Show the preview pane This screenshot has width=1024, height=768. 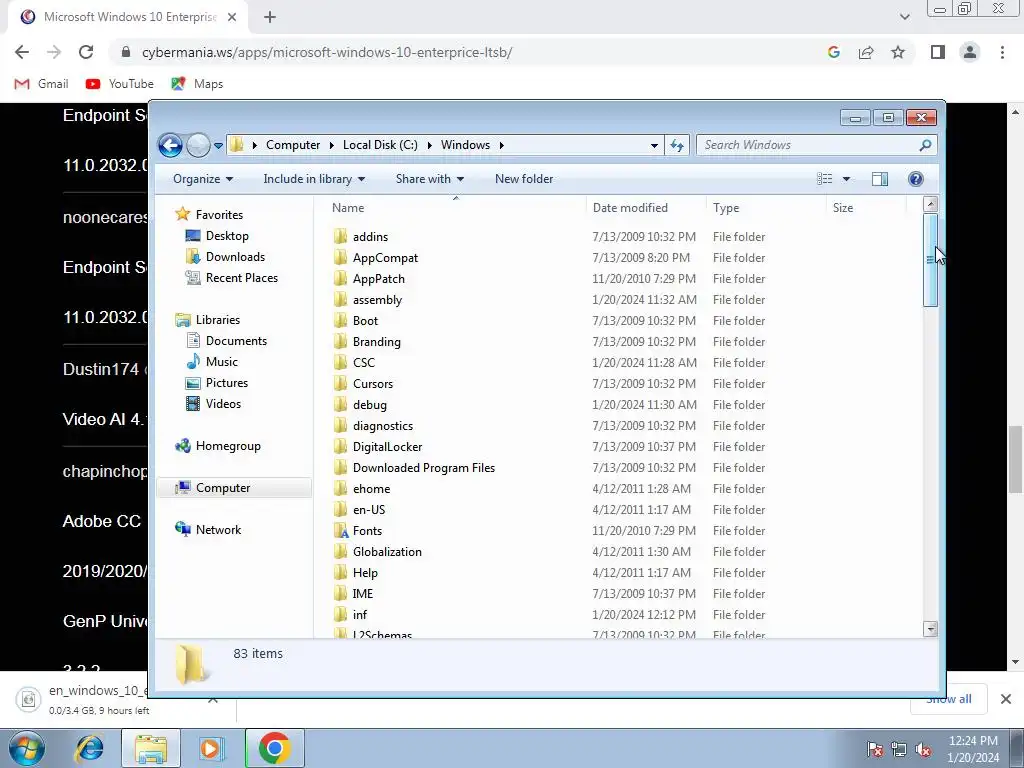click(880, 179)
